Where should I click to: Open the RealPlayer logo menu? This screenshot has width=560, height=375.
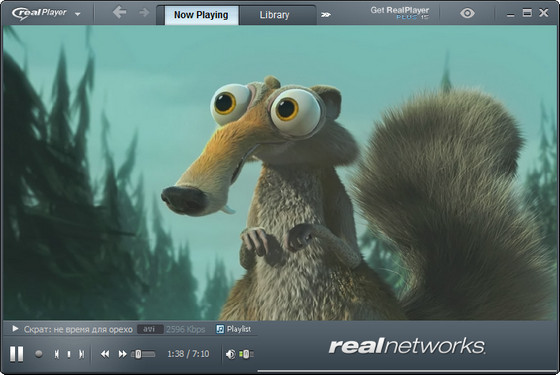[x=46, y=14]
